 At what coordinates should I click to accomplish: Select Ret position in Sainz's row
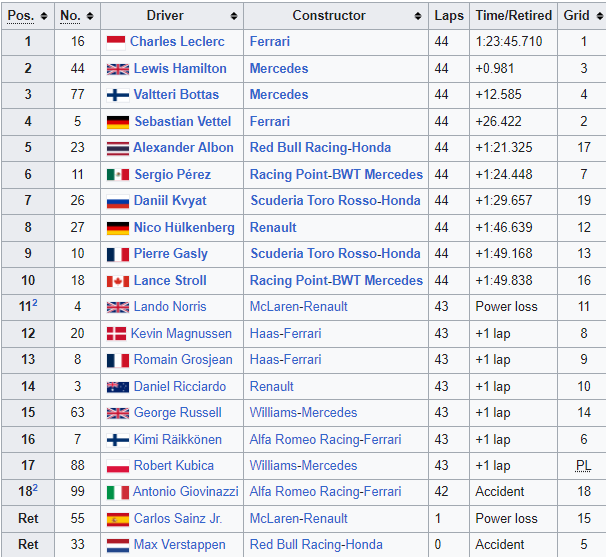(x=28, y=518)
